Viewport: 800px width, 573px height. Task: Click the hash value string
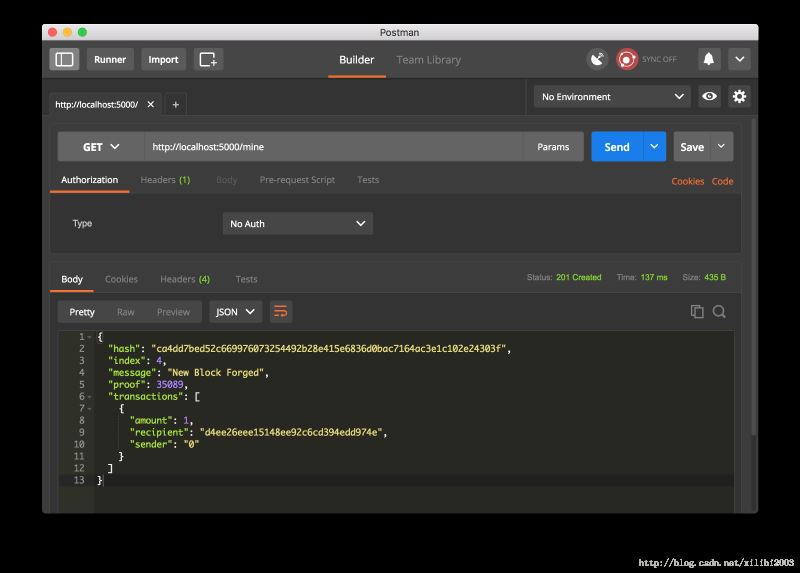[x=328, y=348]
